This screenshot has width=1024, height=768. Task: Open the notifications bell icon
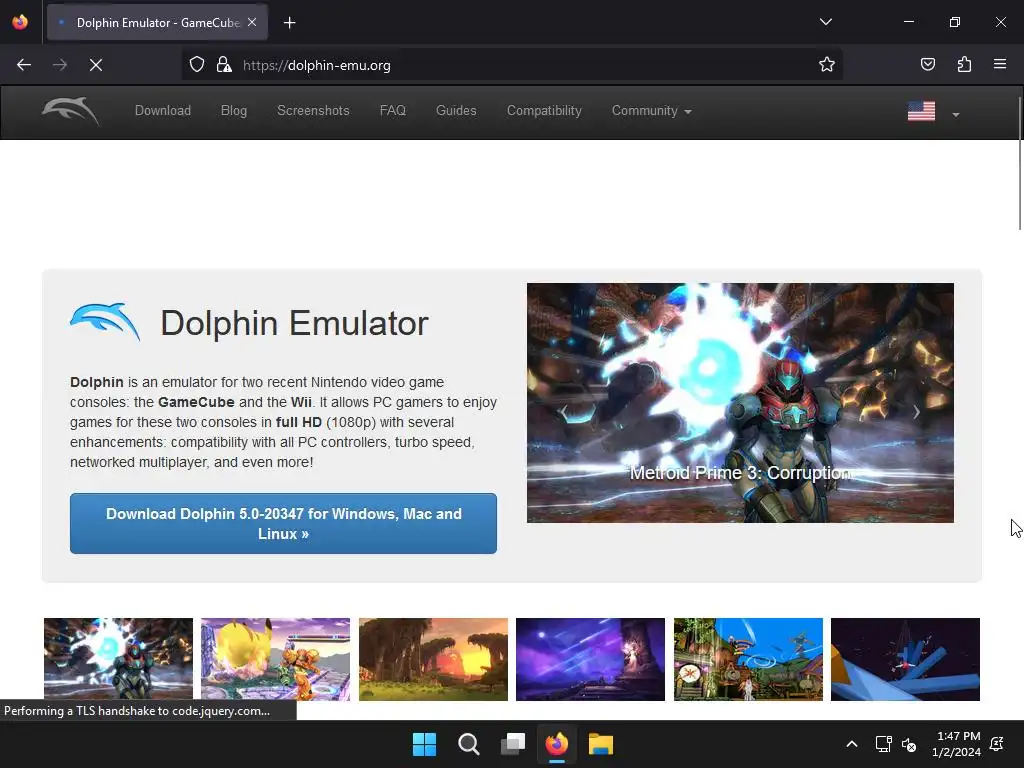(997, 744)
